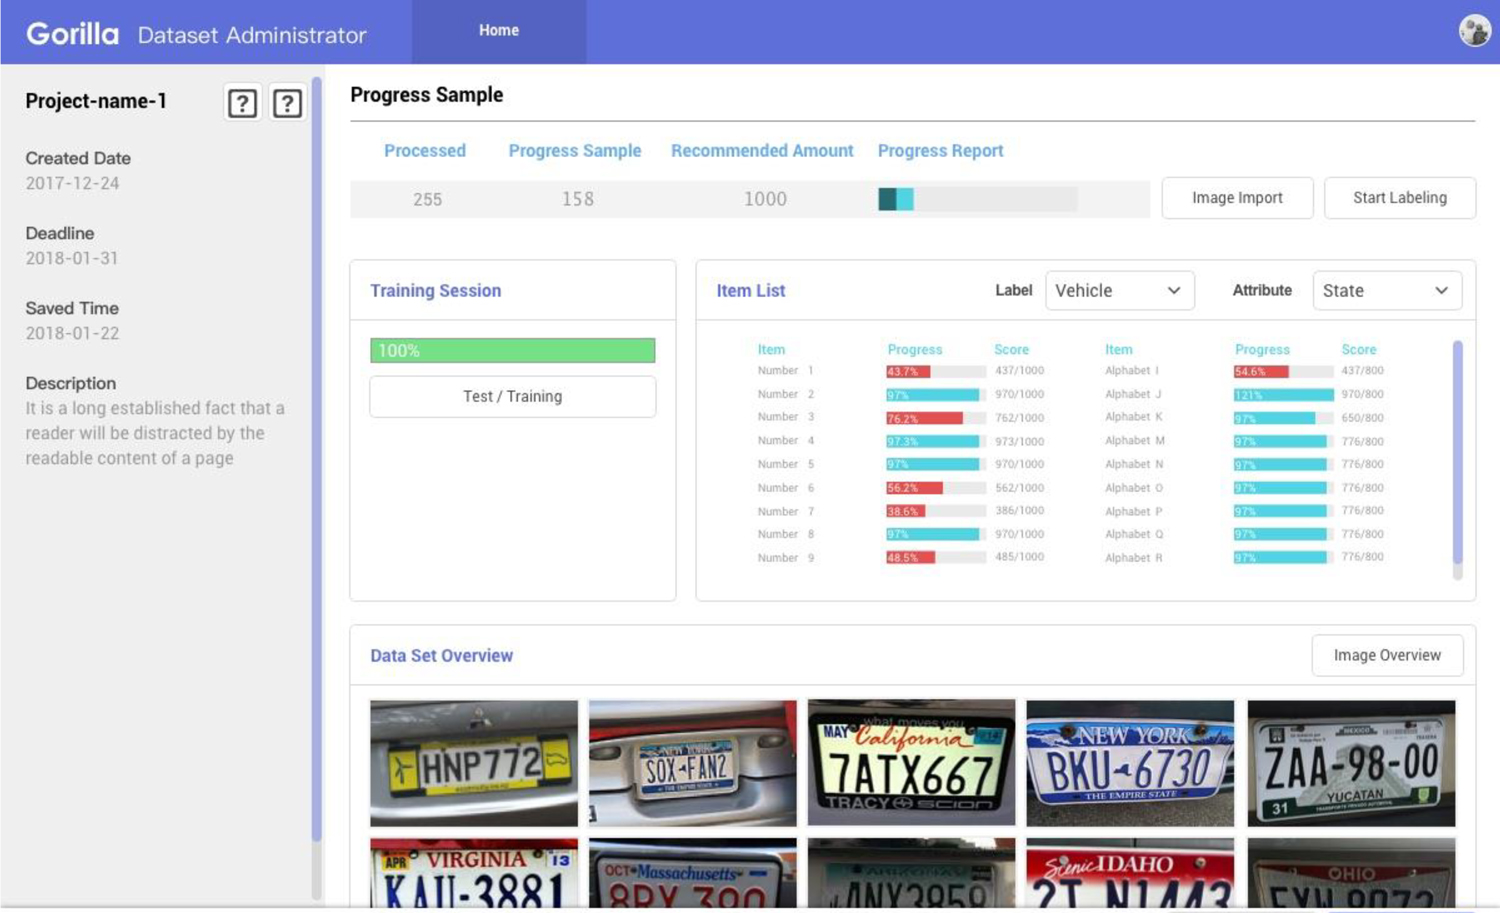The height and width of the screenshot is (913, 1500).
Task: Click the Image Import button
Action: 1237,198
